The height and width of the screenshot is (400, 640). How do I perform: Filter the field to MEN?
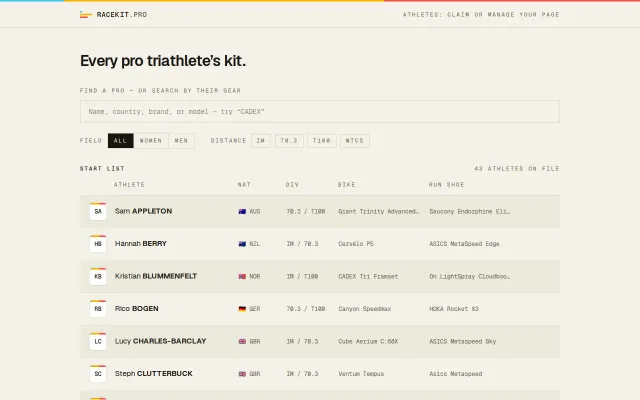(x=181, y=141)
